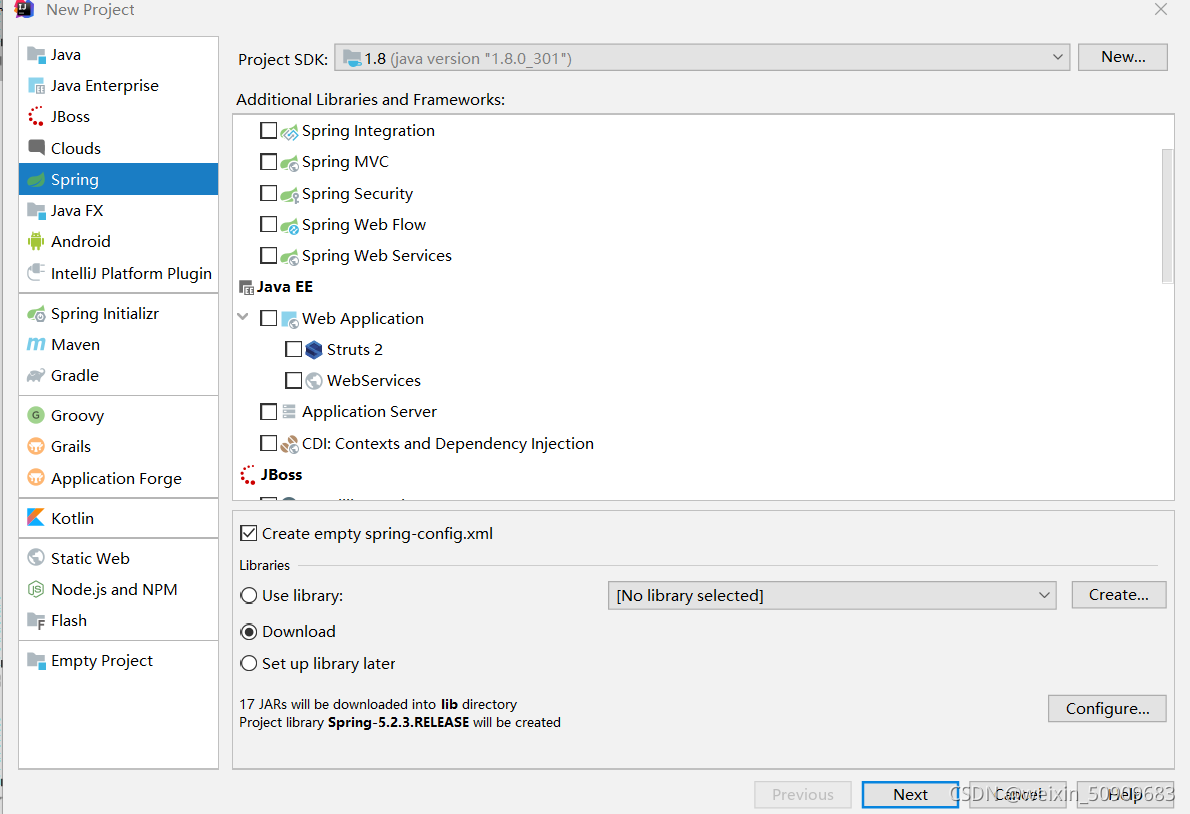Choose Kotlin project type label
Image resolution: width=1190 pixels, height=814 pixels.
[x=73, y=518]
